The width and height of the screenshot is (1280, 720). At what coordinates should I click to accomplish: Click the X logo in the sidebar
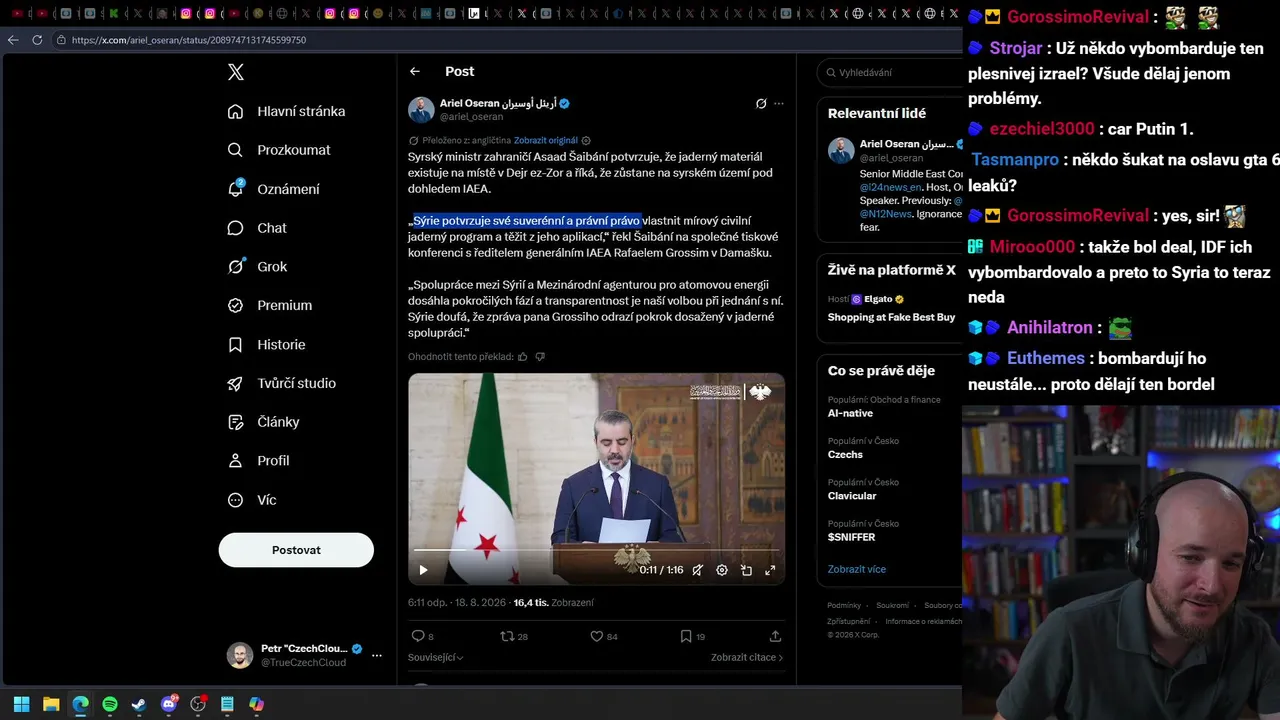pyautogui.click(x=236, y=72)
